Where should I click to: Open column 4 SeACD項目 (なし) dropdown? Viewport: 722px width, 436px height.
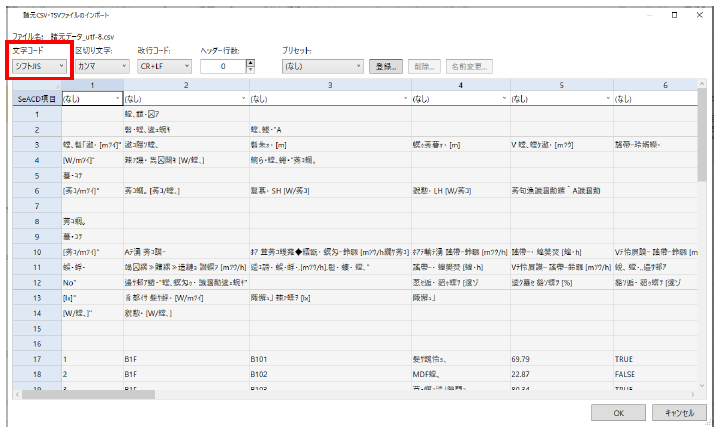tap(460, 99)
